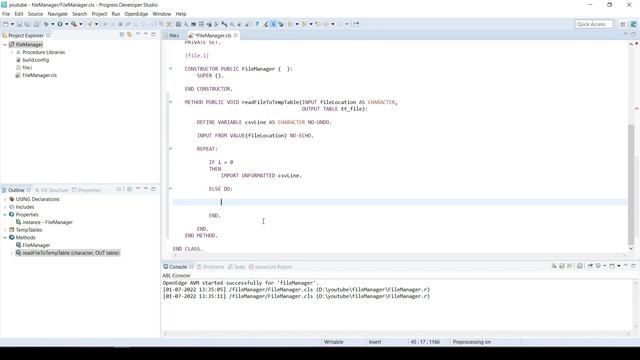Collapse Methods node in Outline
This screenshot has width=640, height=360.
coord(5,238)
